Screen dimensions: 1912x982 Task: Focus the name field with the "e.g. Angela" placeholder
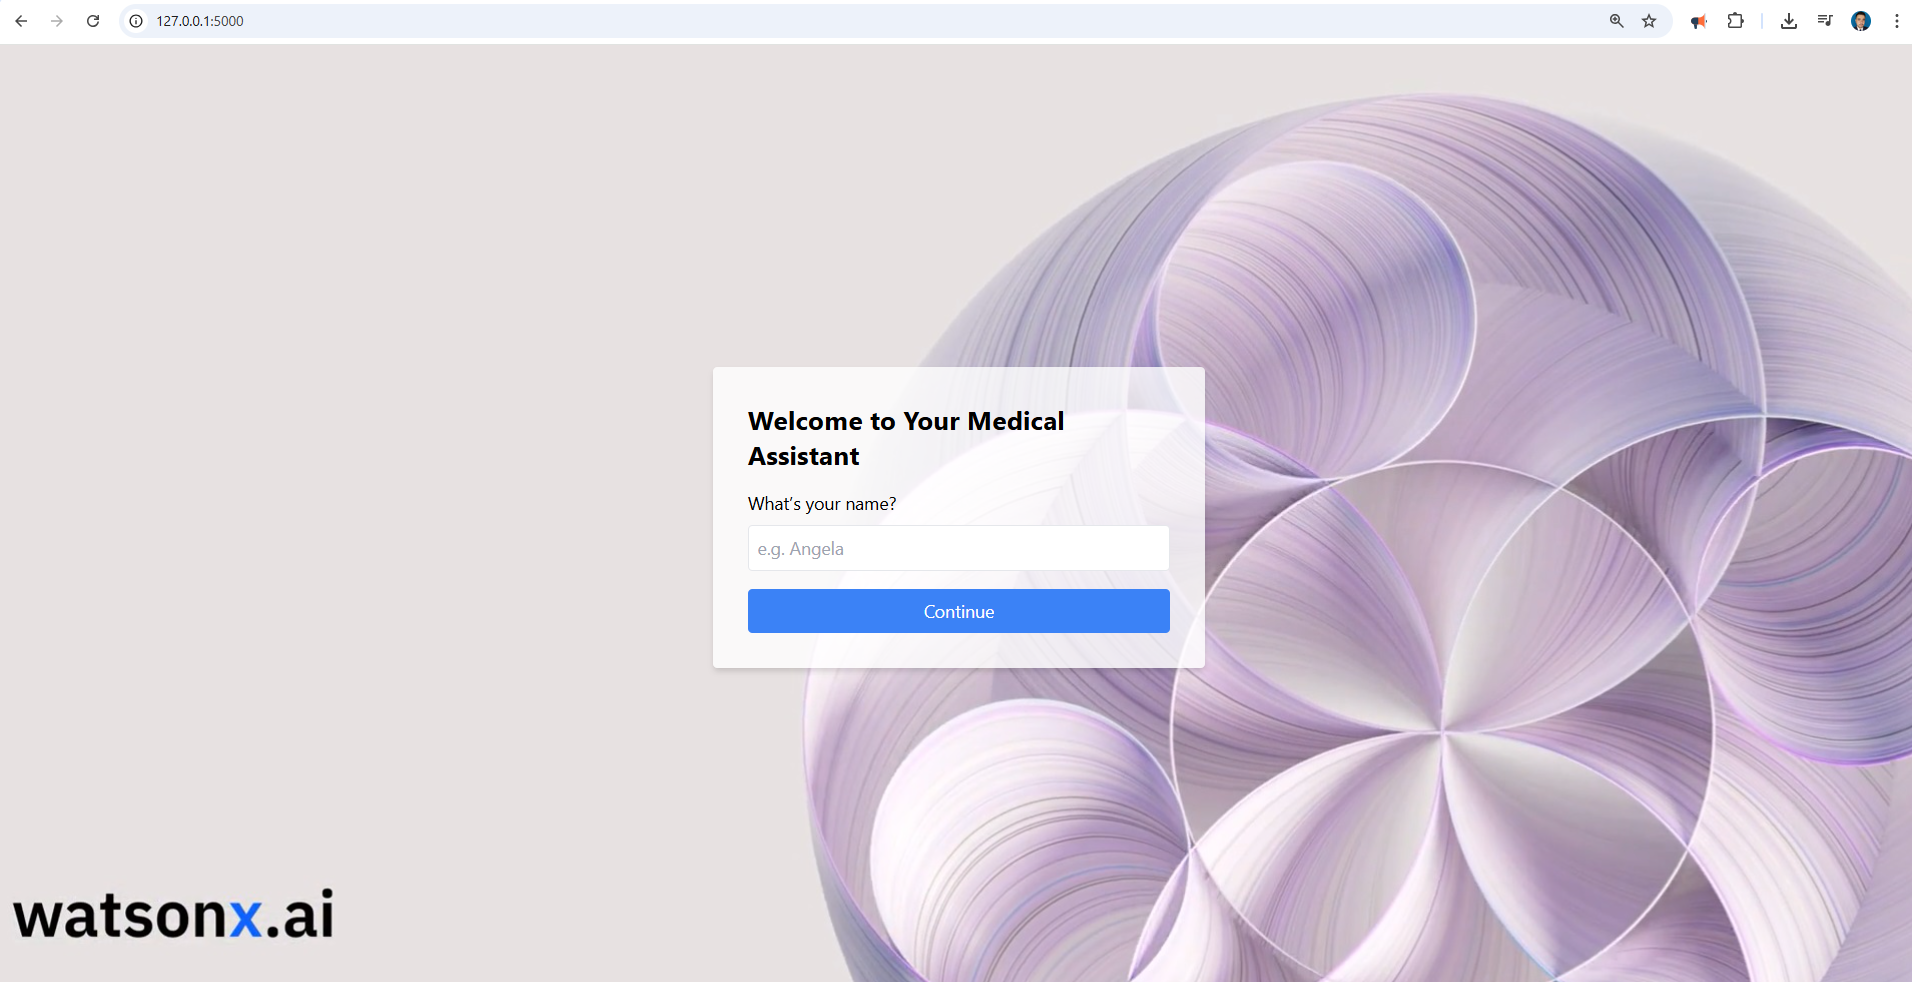tap(958, 548)
